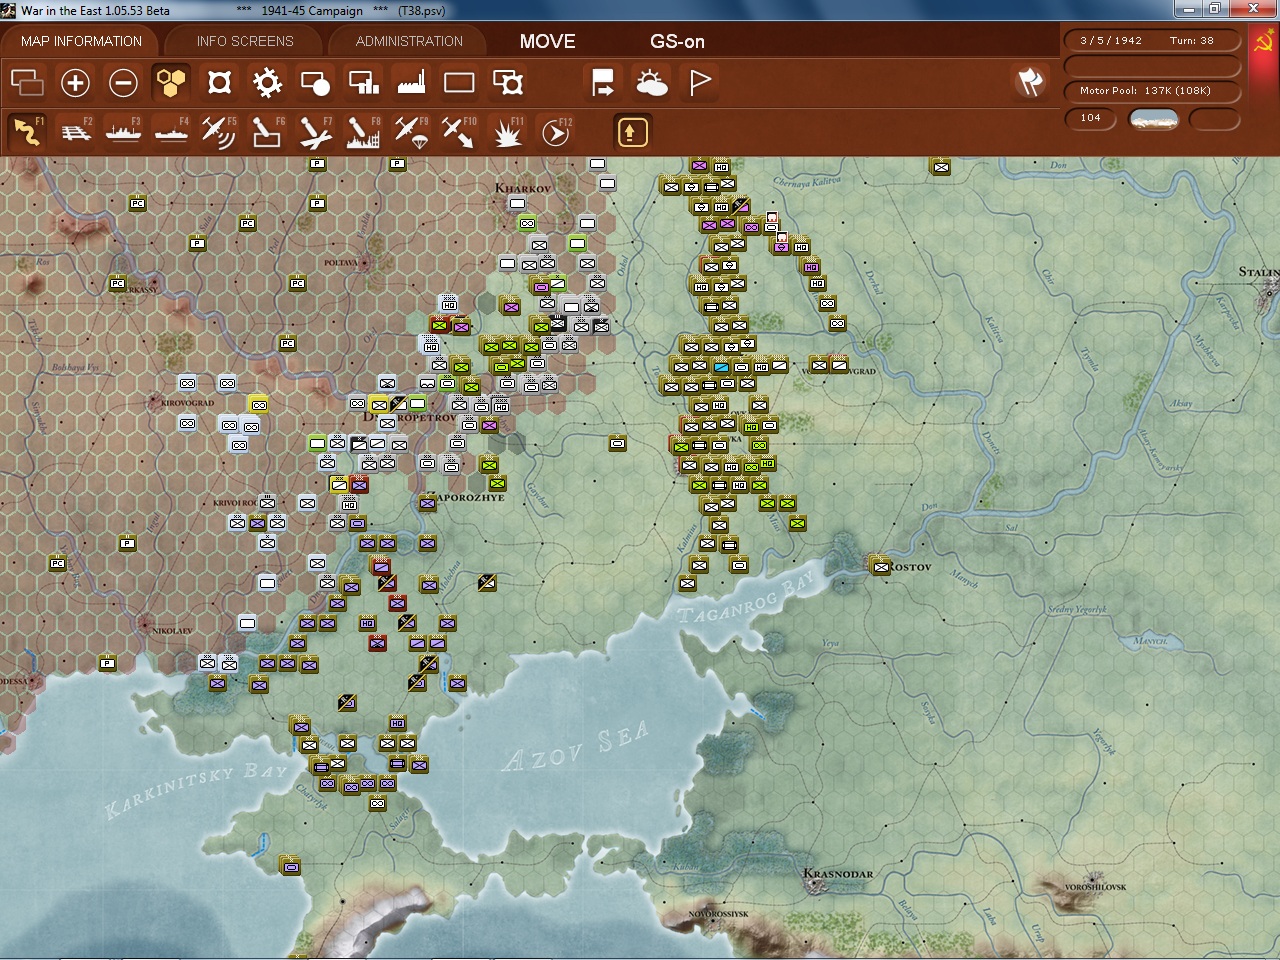Select the F9 plane-with-parachute mode icon
The height and width of the screenshot is (960, 1280).
[x=411, y=131]
